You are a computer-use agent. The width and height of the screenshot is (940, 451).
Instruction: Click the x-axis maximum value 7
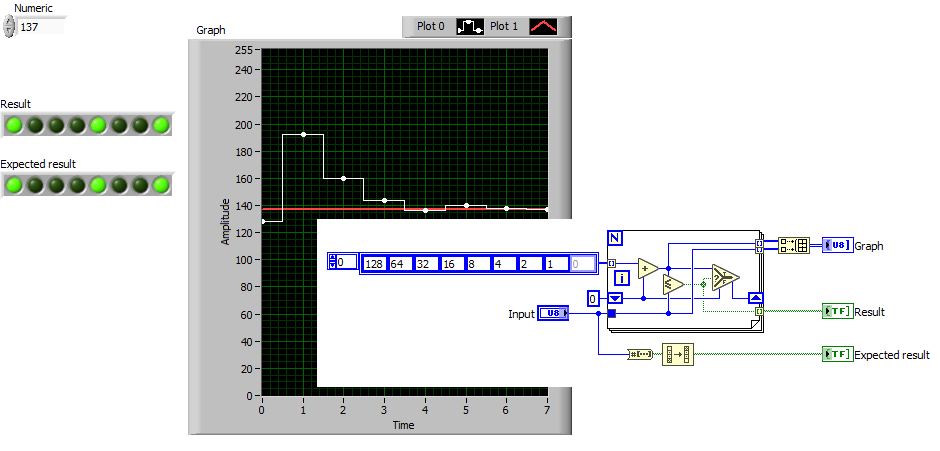pos(548,410)
